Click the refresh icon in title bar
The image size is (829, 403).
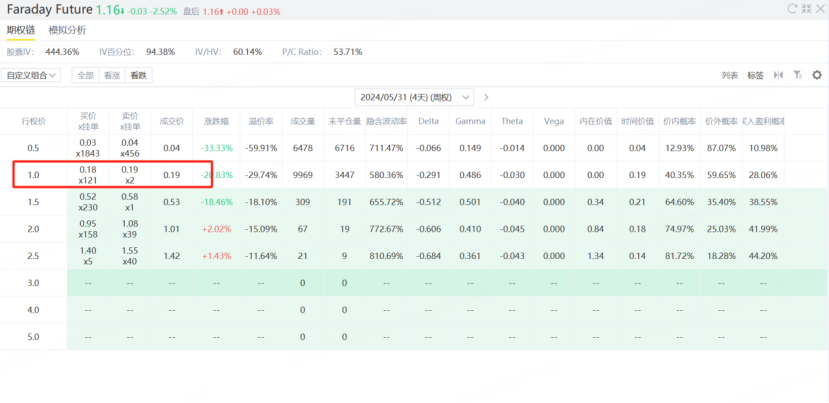[x=792, y=8]
